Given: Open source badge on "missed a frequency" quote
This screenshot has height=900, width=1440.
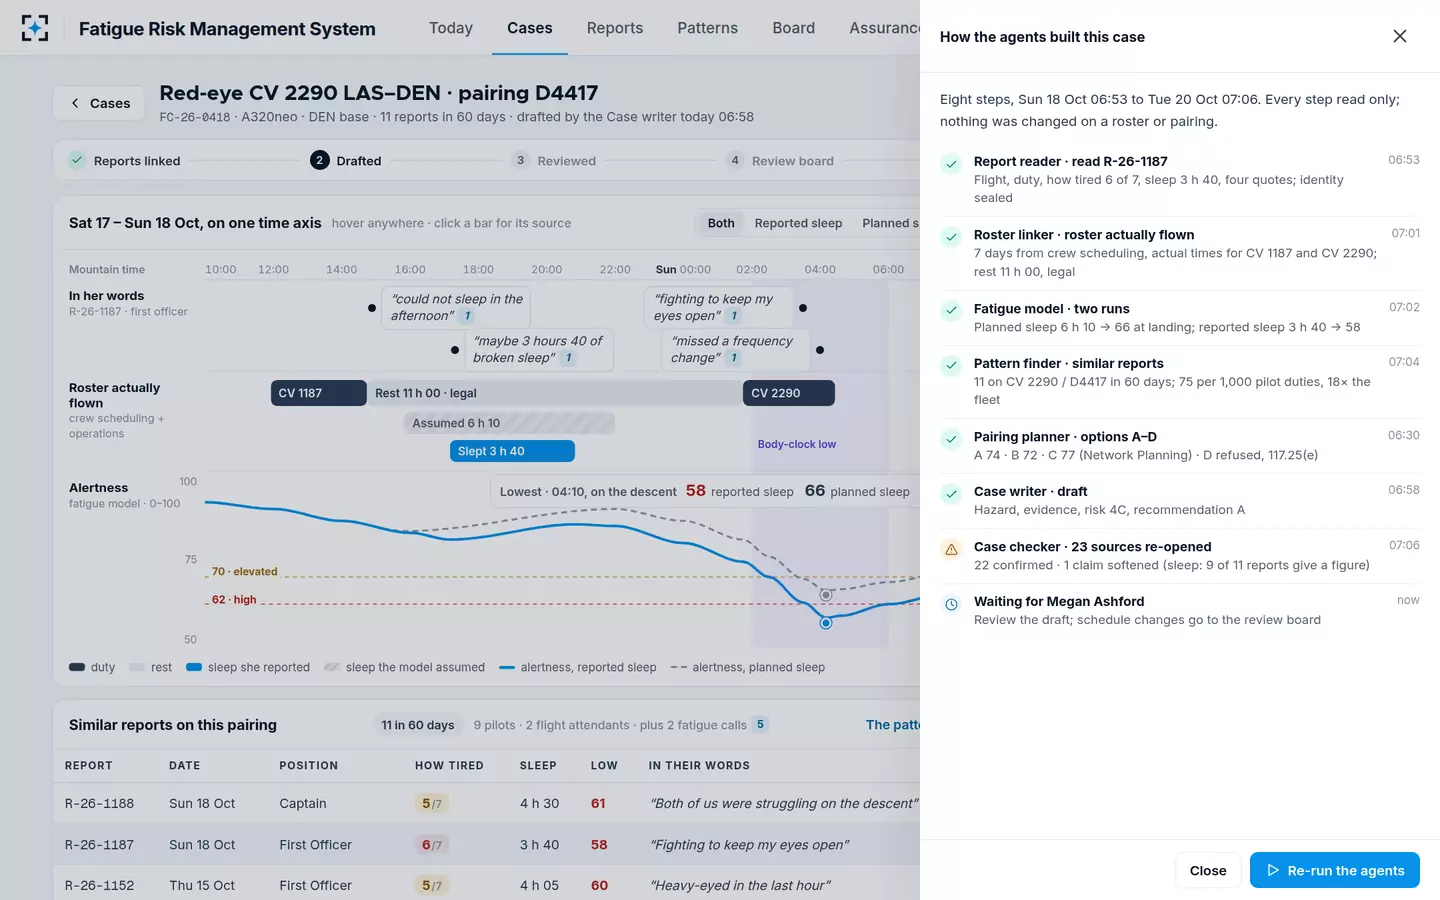Looking at the screenshot, I should (734, 358).
